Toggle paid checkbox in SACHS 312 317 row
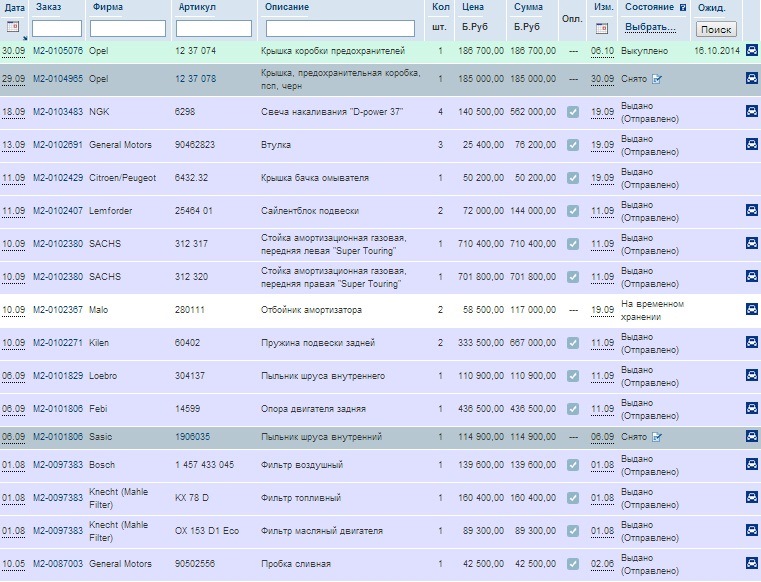The width and height of the screenshot is (761, 582). [x=573, y=244]
